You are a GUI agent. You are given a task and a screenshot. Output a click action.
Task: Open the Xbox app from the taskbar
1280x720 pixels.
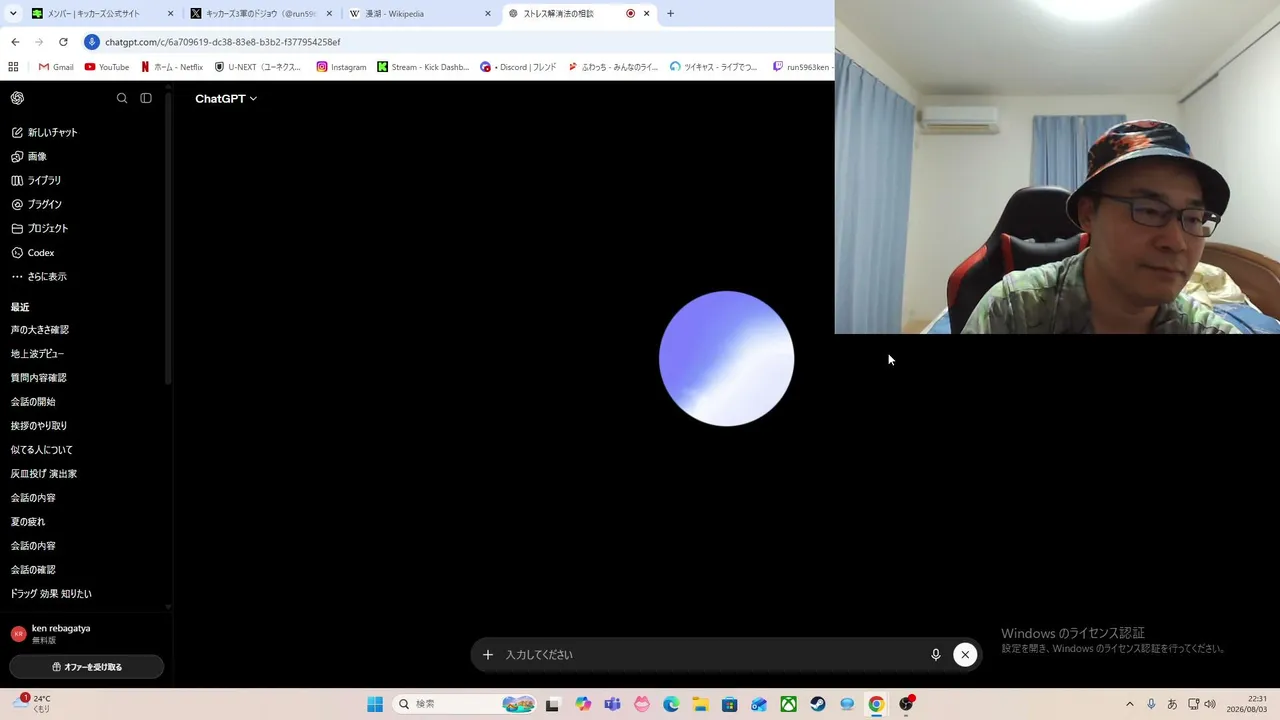(x=789, y=704)
